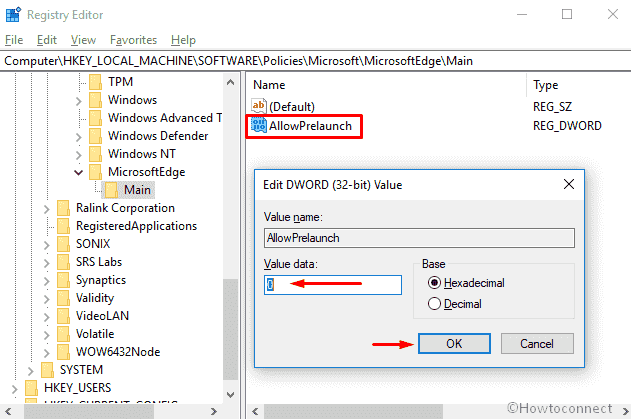Expand the Ralink Corporation key
Screen dimensions: 631x419
point(47,209)
